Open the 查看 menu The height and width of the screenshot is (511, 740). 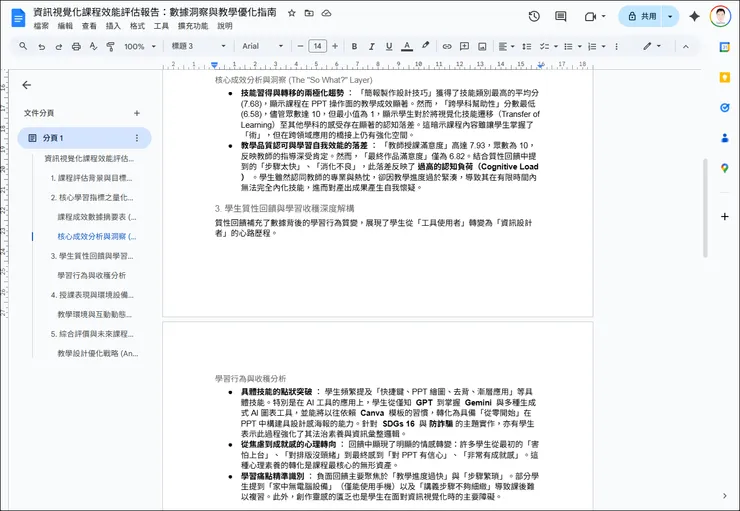(89, 26)
